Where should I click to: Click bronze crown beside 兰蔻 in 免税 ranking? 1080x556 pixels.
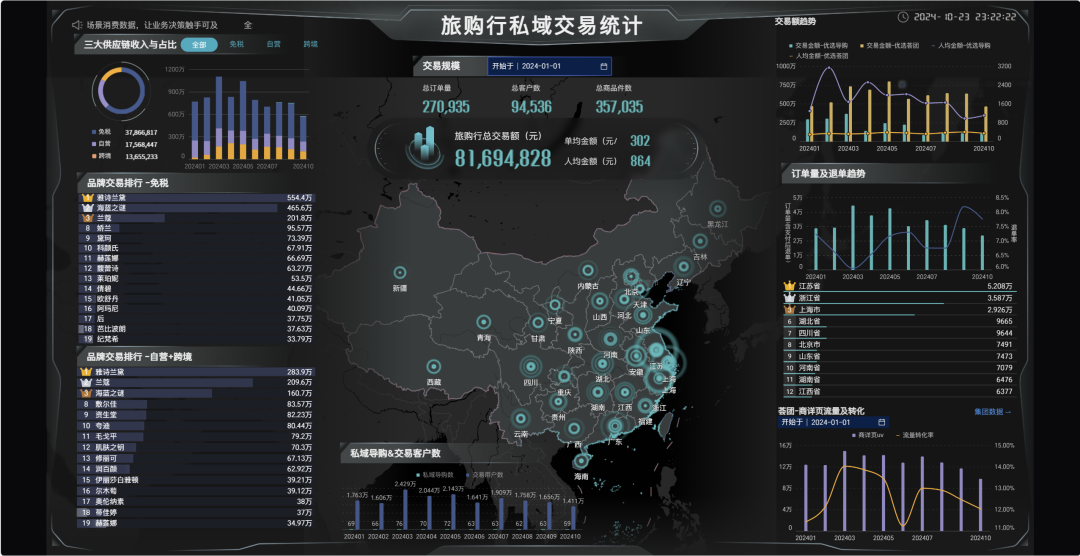pyautogui.click(x=87, y=218)
